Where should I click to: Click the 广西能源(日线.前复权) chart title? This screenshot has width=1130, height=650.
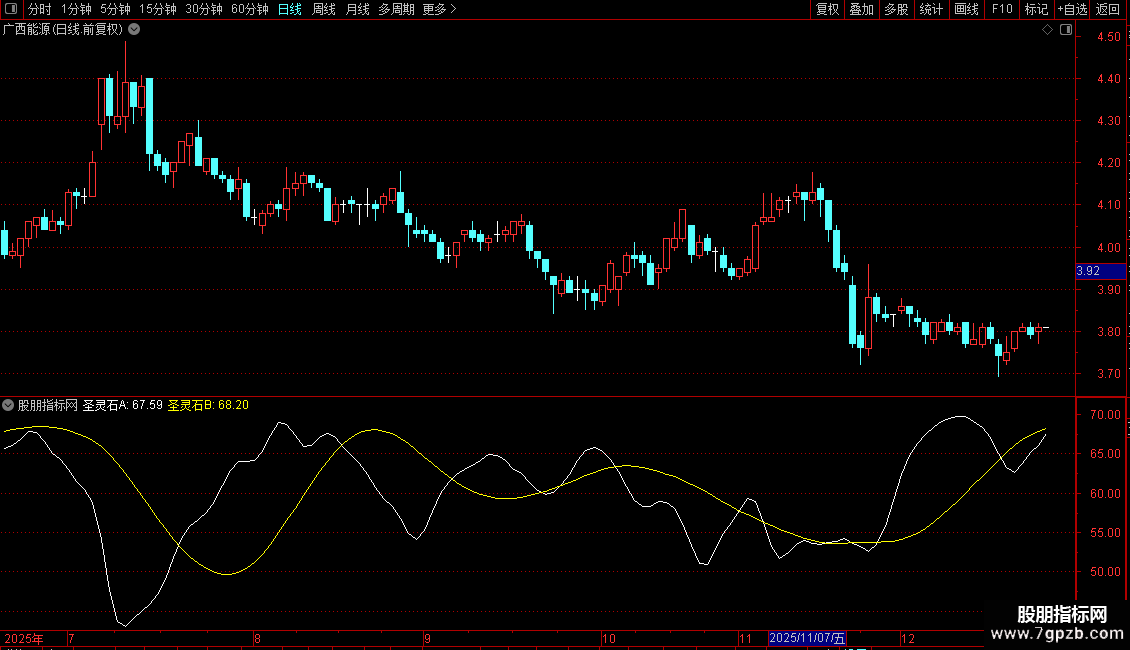(63, 30)
